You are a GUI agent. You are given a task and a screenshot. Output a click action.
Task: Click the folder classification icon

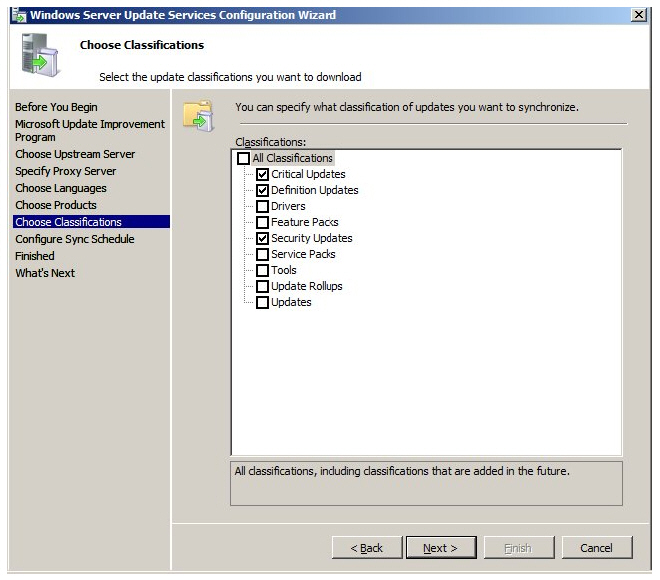point(199,115)
